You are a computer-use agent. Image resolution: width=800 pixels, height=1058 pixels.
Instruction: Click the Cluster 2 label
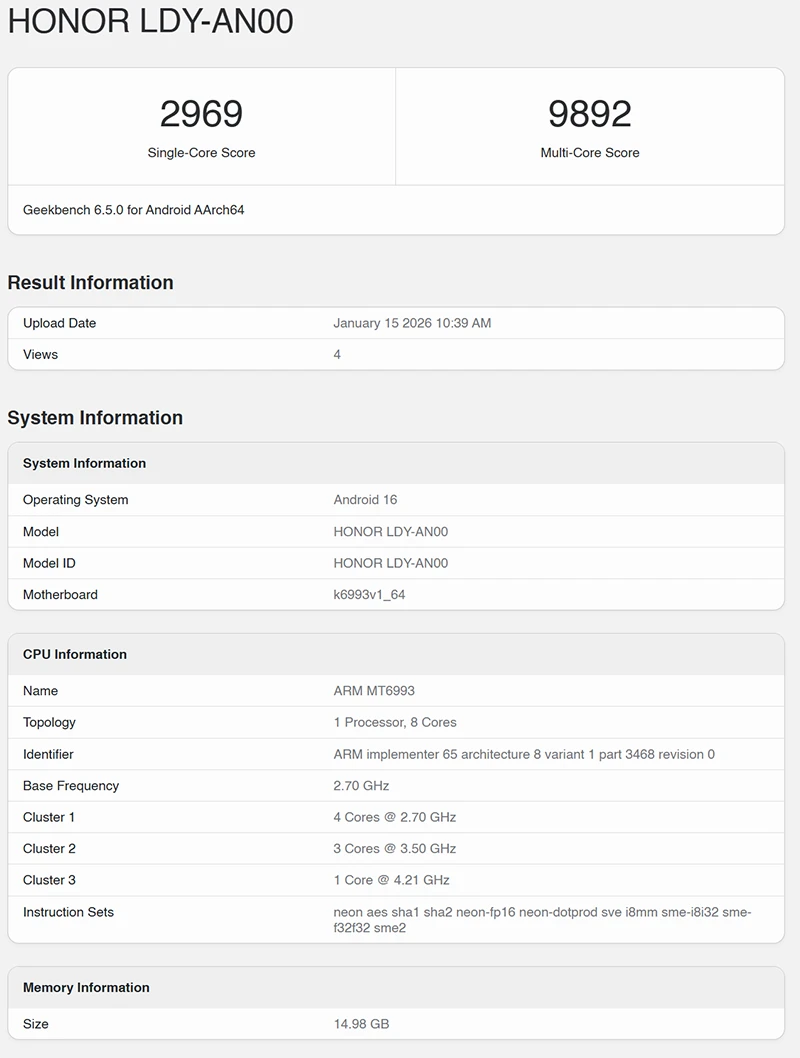click(49, 849)
